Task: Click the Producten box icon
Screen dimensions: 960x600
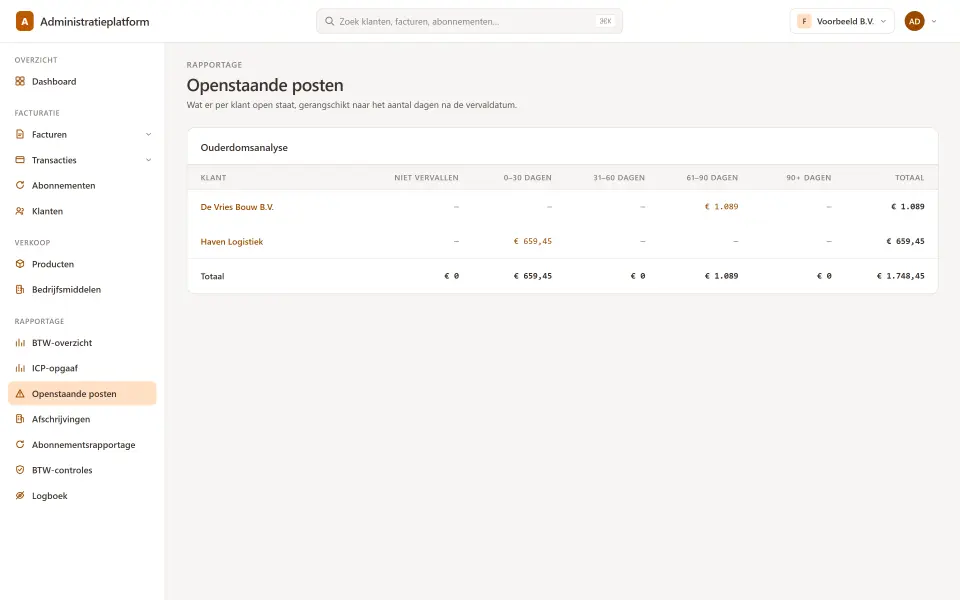Action: coord(20,264)
